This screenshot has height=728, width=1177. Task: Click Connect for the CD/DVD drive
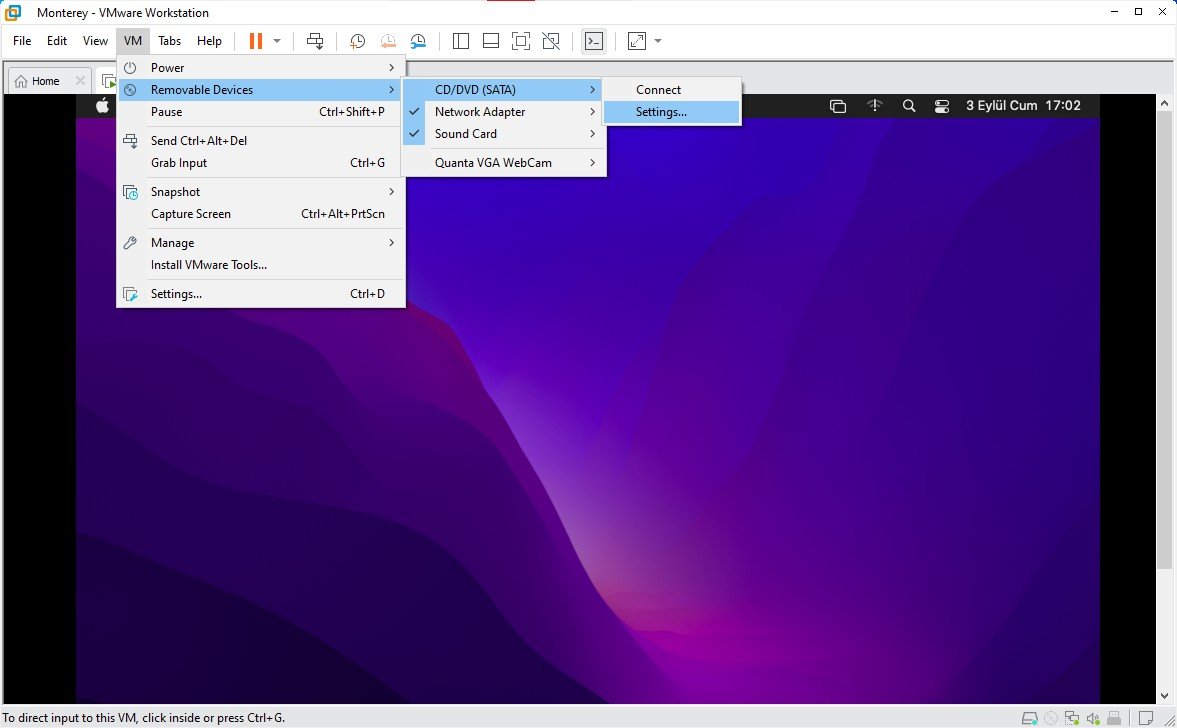tap(672, 90)
